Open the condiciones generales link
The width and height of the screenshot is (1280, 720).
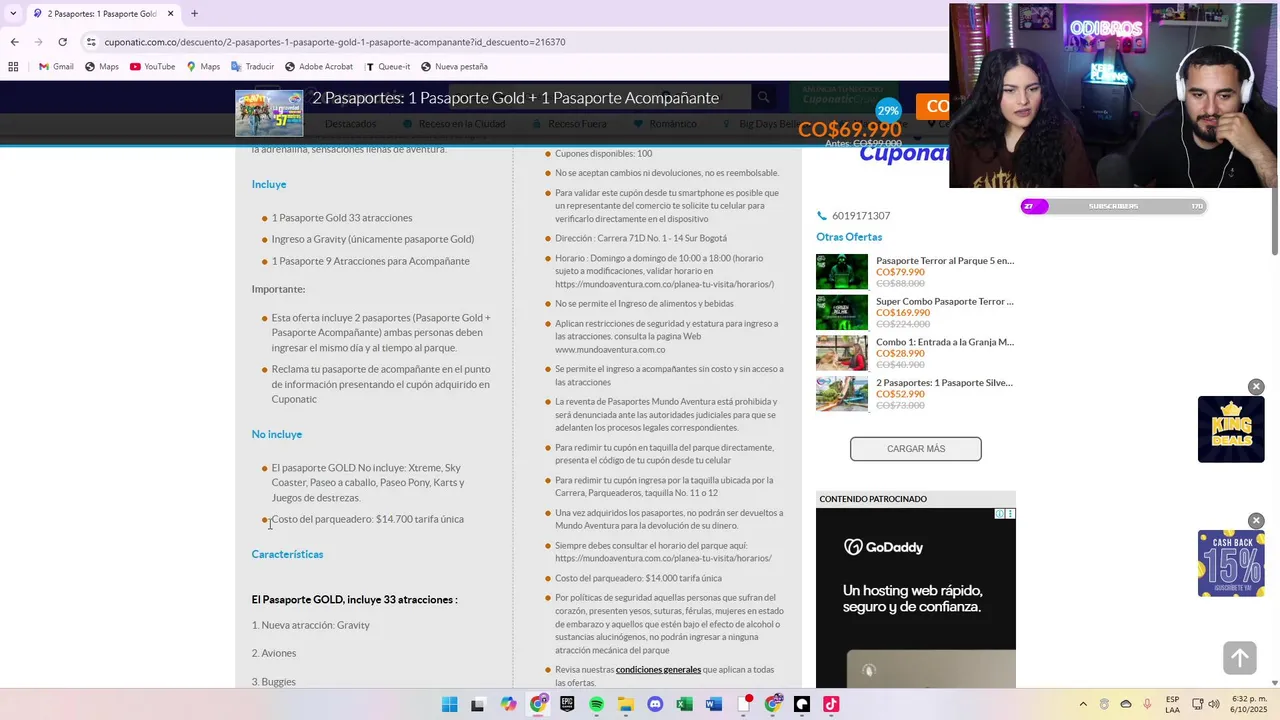click(658, 670)
